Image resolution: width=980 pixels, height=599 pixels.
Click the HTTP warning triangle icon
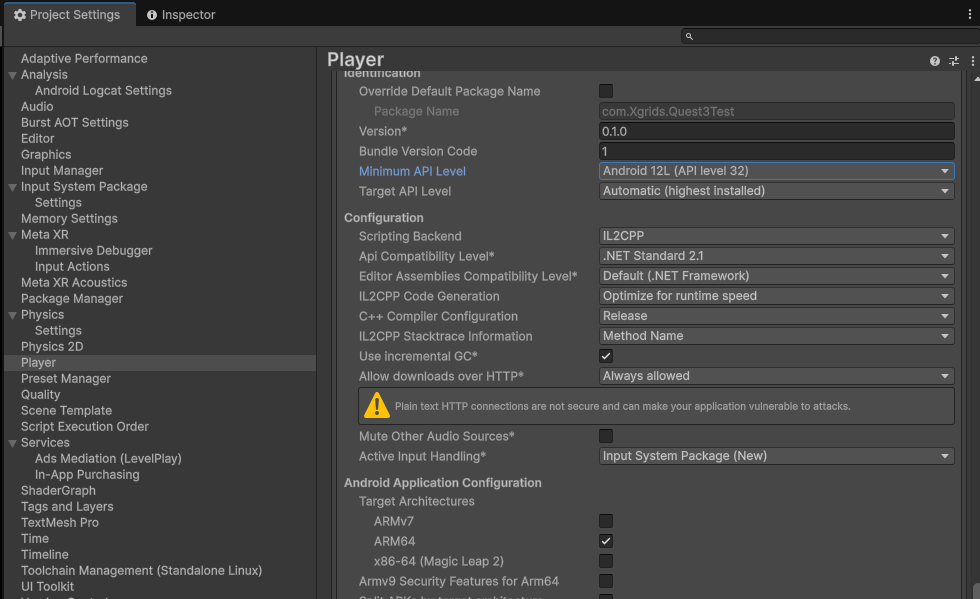tap(377, 405)
